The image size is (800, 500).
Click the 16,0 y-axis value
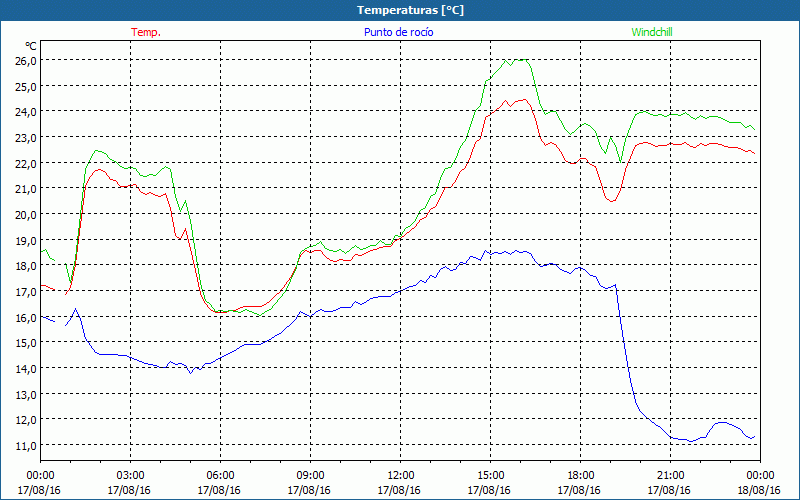25,317
